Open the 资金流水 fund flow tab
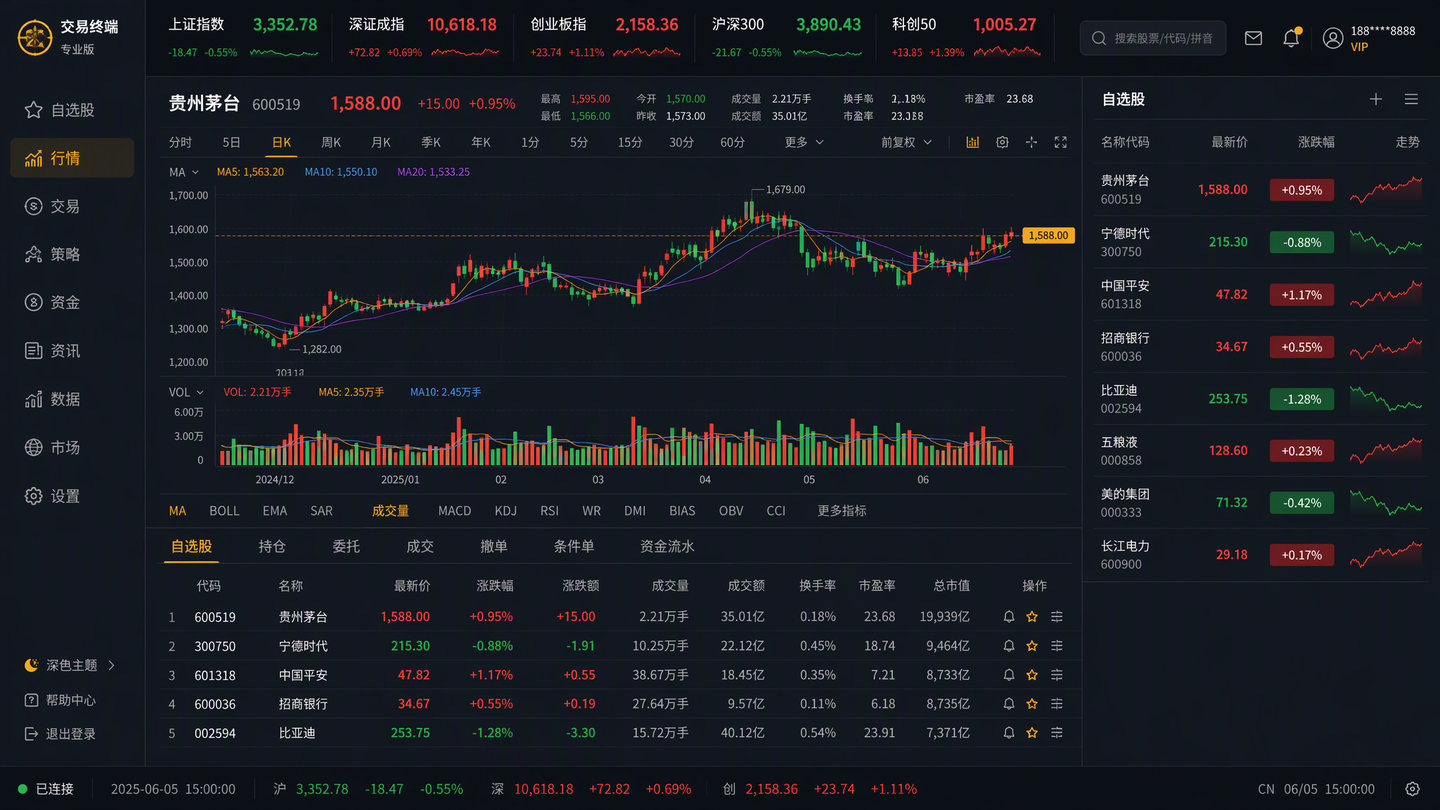Viewport: 1440px width, 810px height. [x=667, y=546]
